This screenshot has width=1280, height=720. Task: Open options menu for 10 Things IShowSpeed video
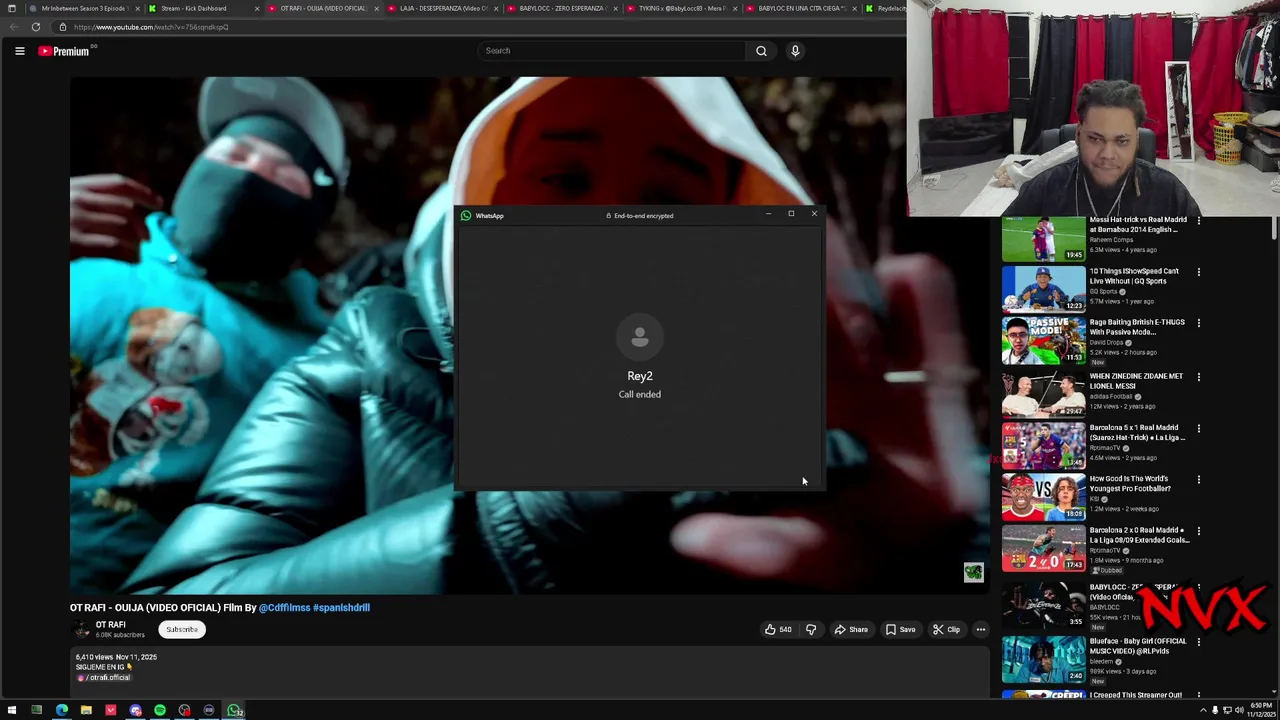pyautogui.click(x=1199, y=271)
